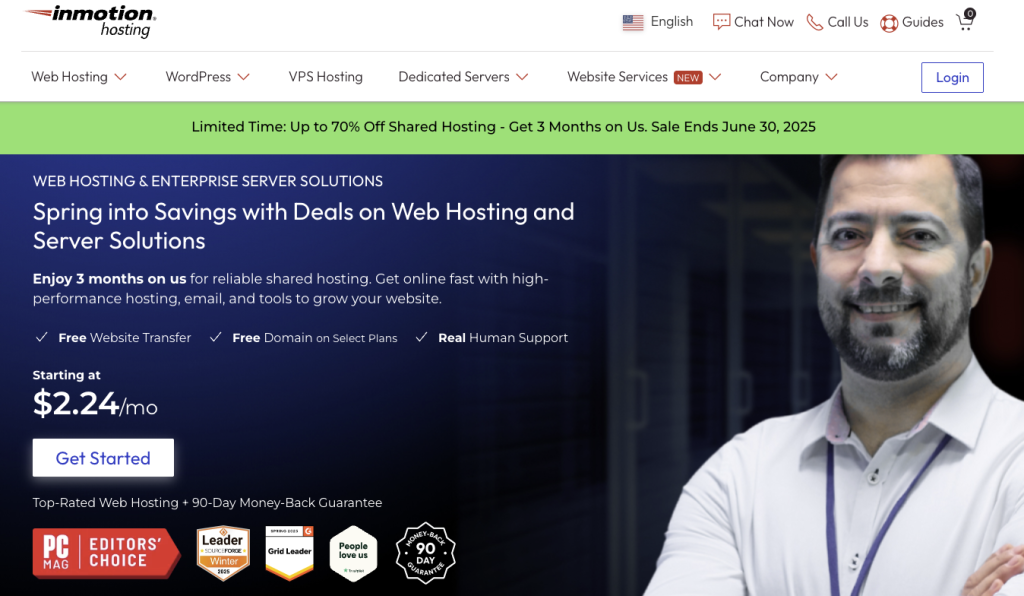Click the People love us badge
1024x596 pixels.
353,553
